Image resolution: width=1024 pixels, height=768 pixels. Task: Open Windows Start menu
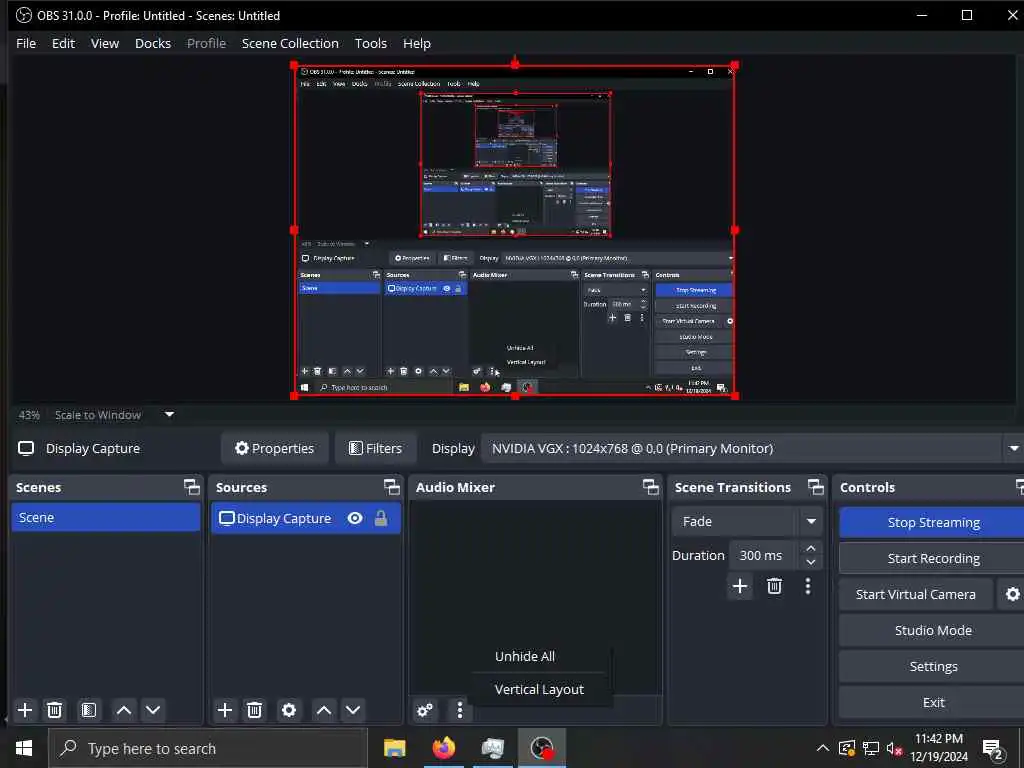tap(24, 748)
